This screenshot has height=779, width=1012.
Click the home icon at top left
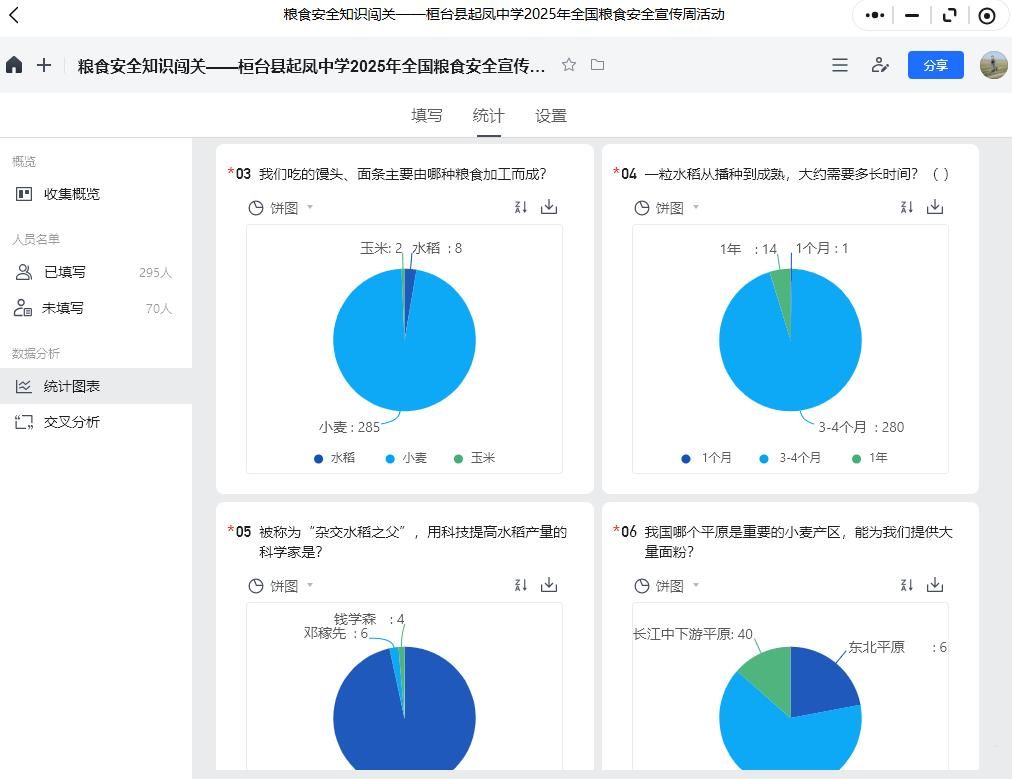point(14,65)
